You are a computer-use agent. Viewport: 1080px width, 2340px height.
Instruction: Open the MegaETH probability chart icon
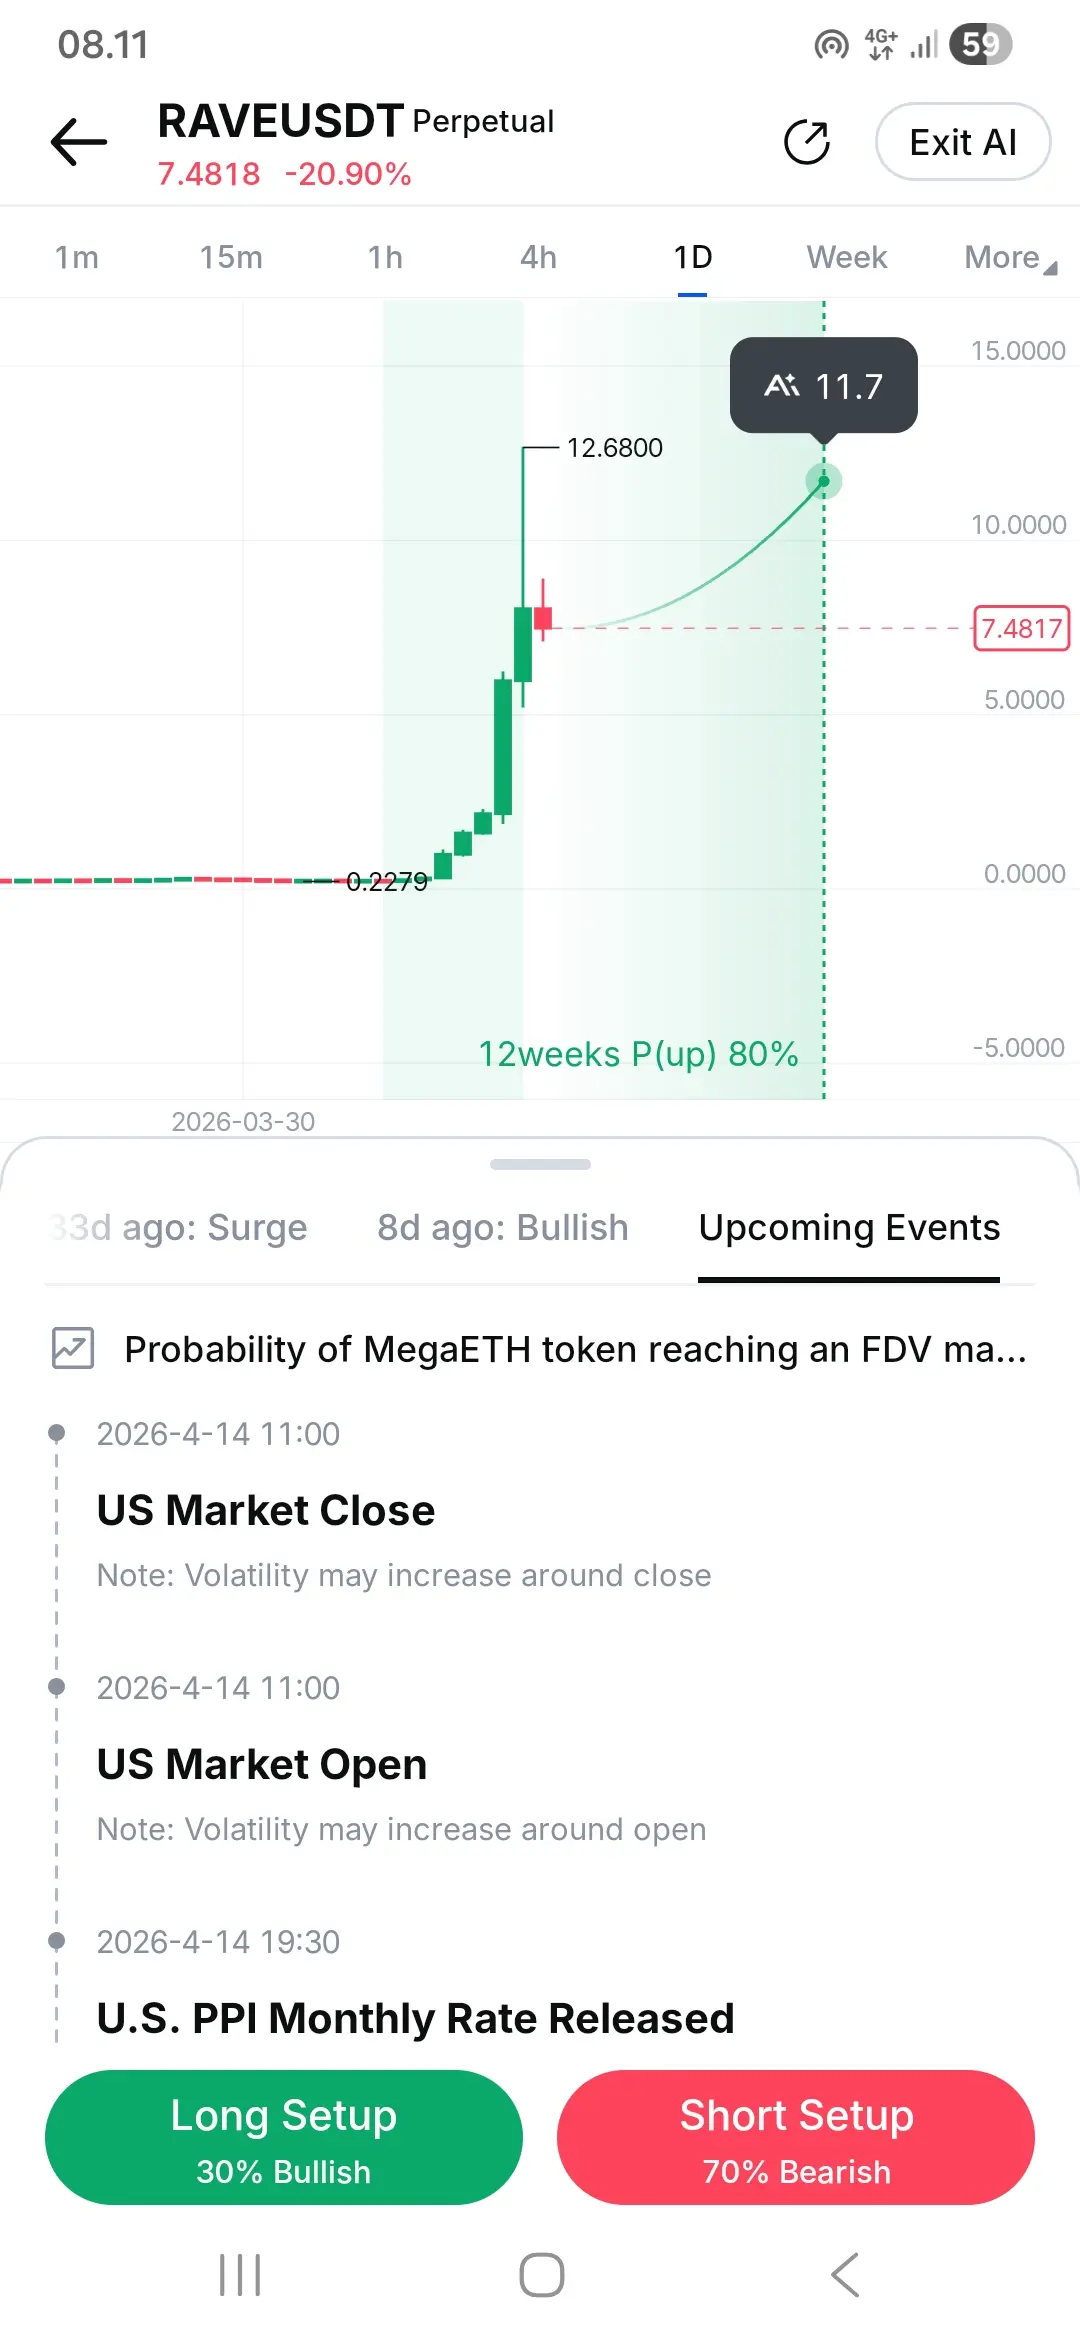coord(73,1349)
